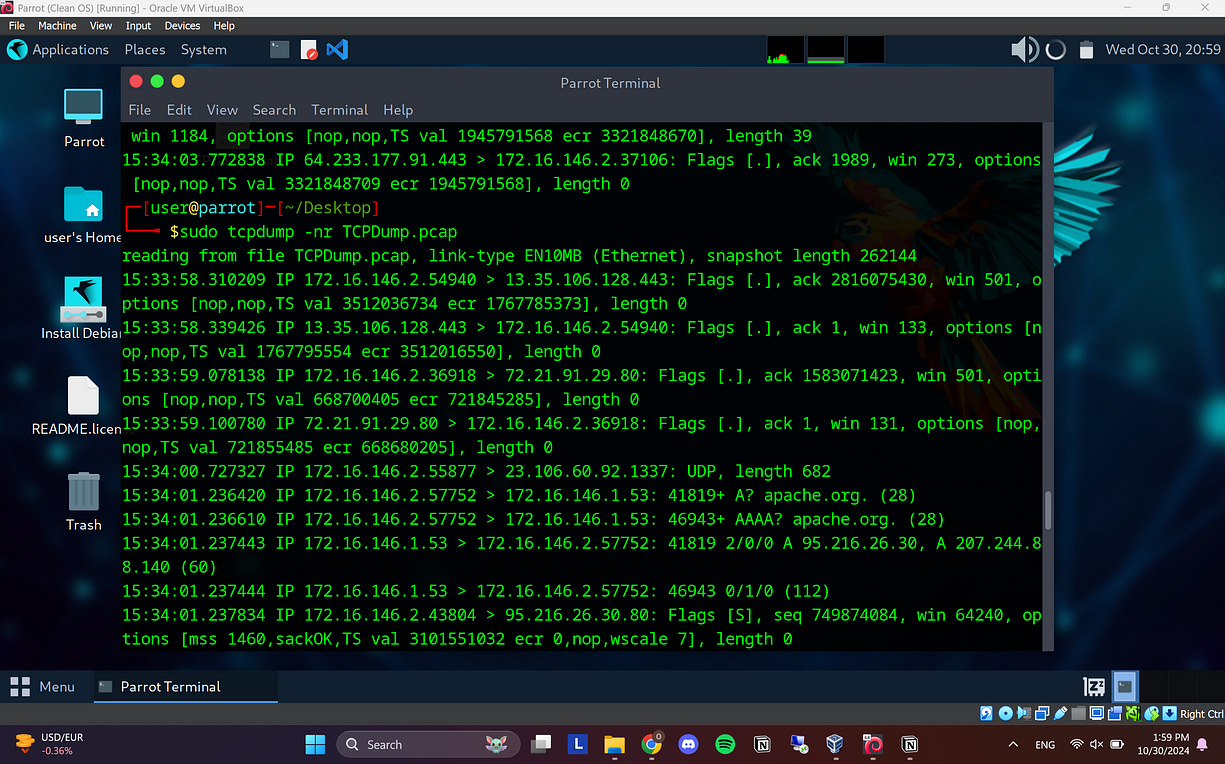Click the shared folders icon in VirtualBox status bar

click(x=1078, y=713)
